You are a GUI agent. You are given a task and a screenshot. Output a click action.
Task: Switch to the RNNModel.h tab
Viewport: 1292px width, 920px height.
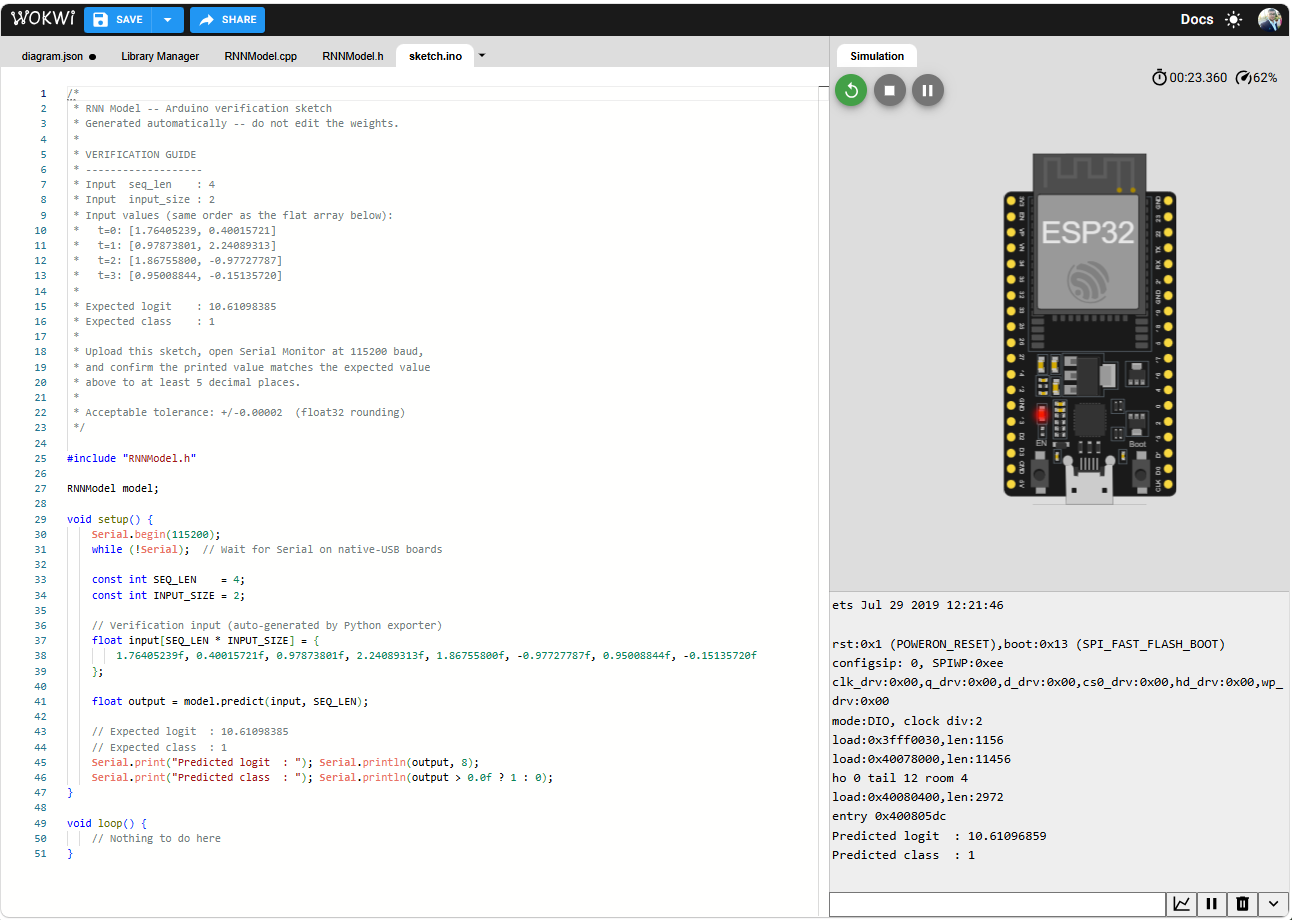[x=353, y=56]
